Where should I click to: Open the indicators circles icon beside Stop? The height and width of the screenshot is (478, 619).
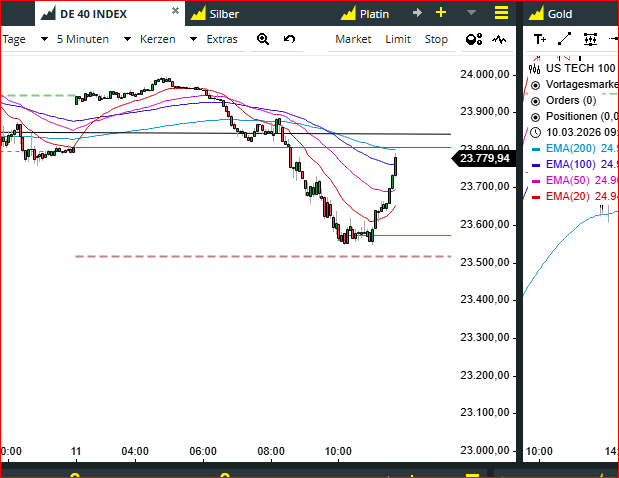click(x=474, y=39)
